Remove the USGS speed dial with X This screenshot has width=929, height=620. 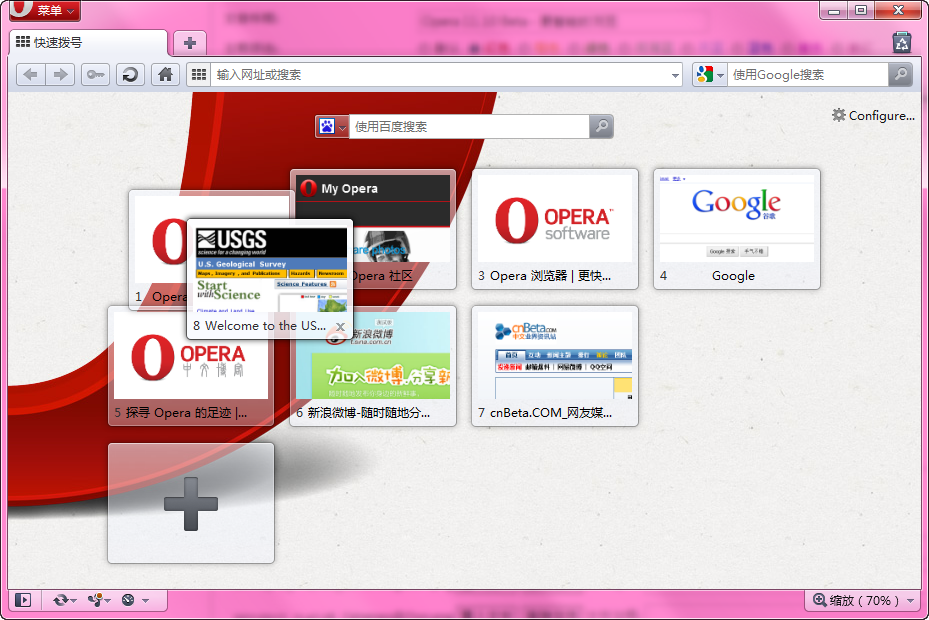340,327
